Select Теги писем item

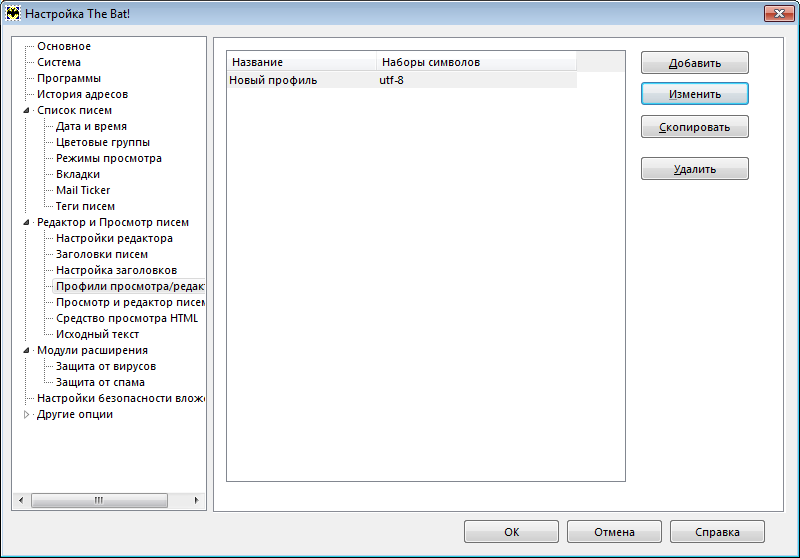85,207
